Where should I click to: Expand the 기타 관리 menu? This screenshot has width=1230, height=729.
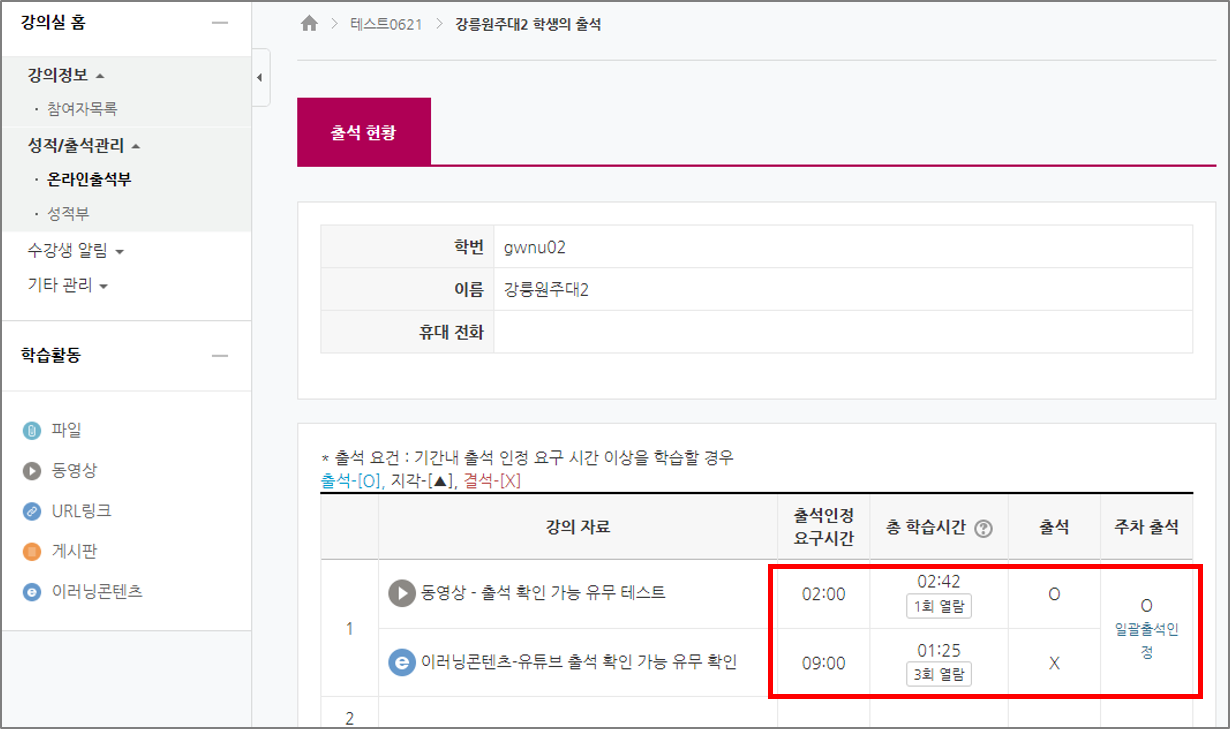point(67,286)
